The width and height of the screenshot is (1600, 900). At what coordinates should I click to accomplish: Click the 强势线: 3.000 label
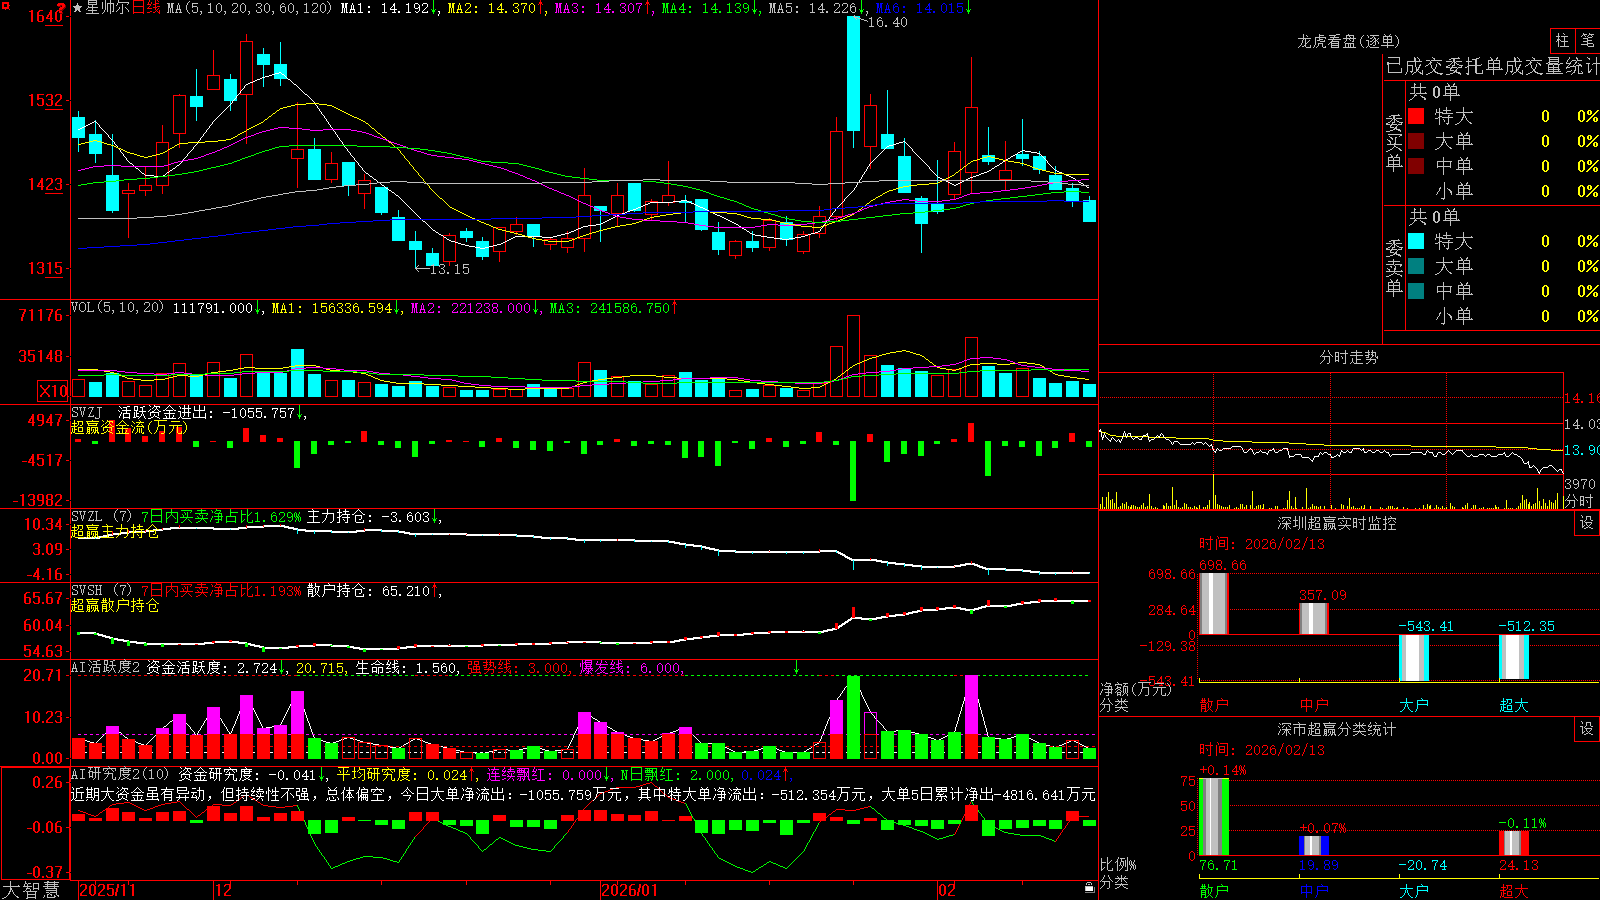(x=519, y=667)
